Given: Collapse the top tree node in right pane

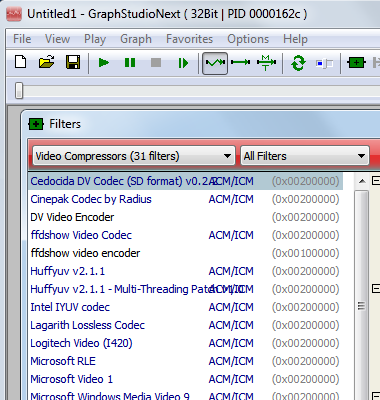Looking at the screenshot, I should tap(376, 181).
